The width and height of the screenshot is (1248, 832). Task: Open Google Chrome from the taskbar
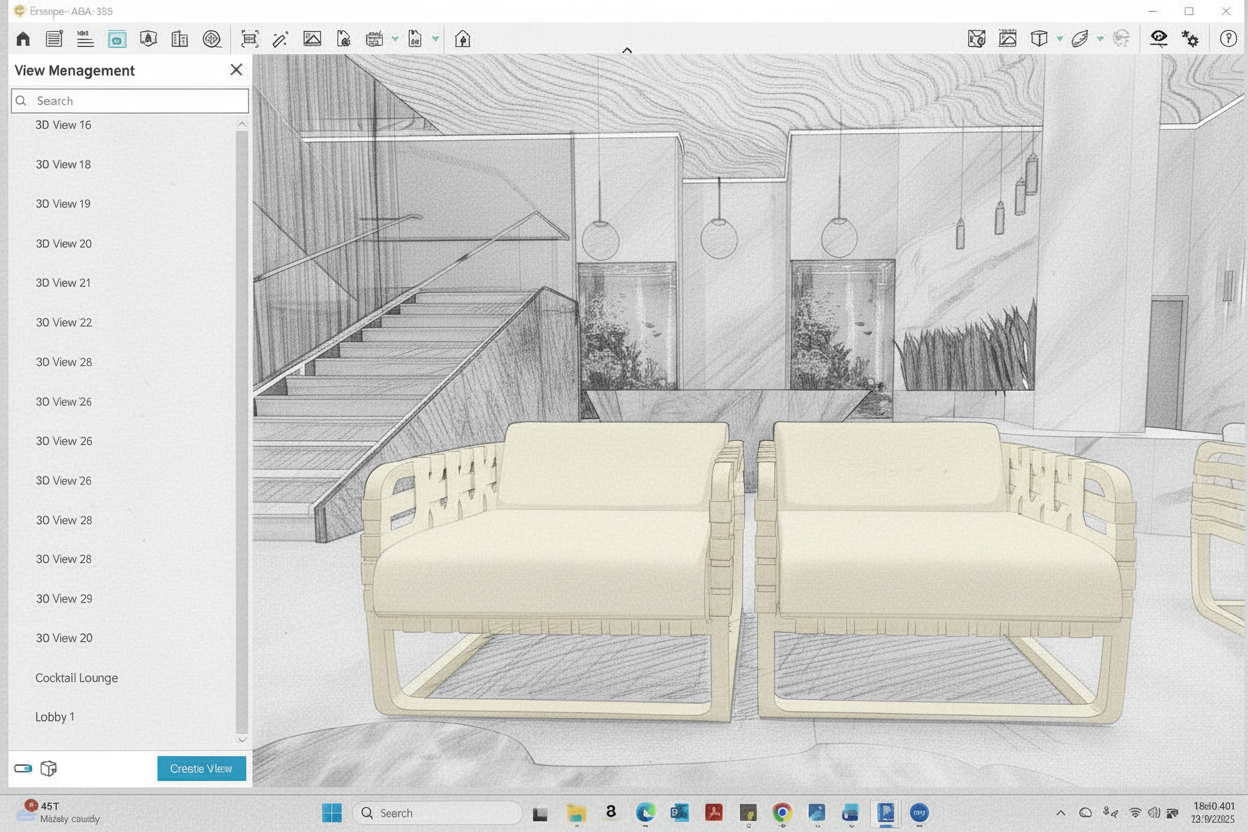[782, 813]
